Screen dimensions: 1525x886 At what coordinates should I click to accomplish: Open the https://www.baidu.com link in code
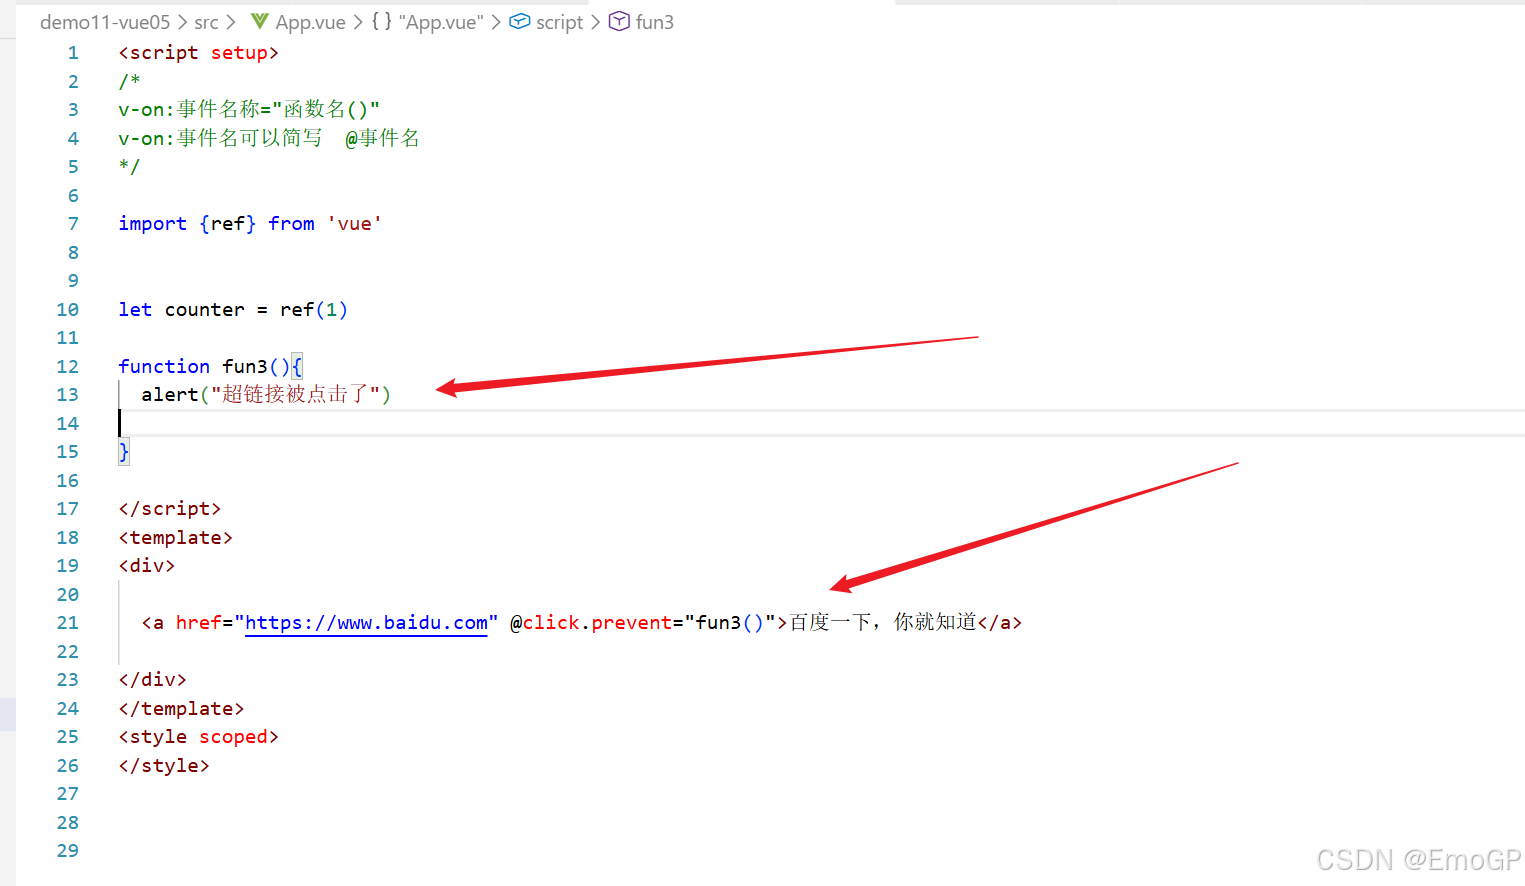(366, 623)
